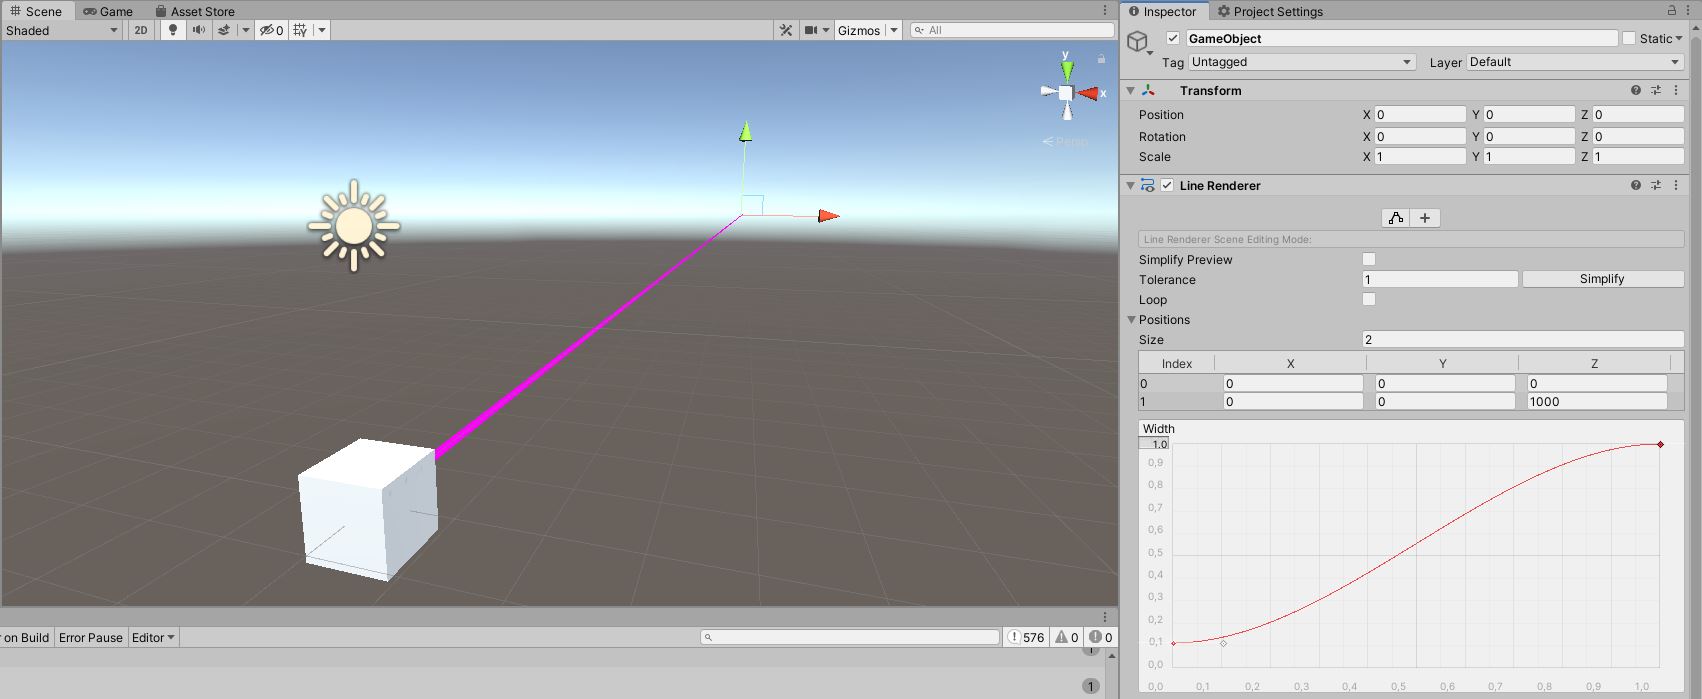Click the GameObject cube icon in the Inspector
Image resolution: width=1702 pixels, height=699 pixels.
pyautogui.click(x=1137, y=41)
